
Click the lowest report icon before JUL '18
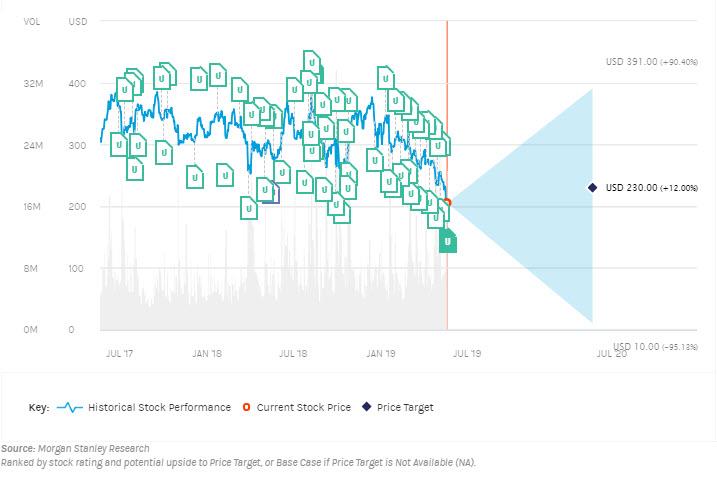(249, 208)
